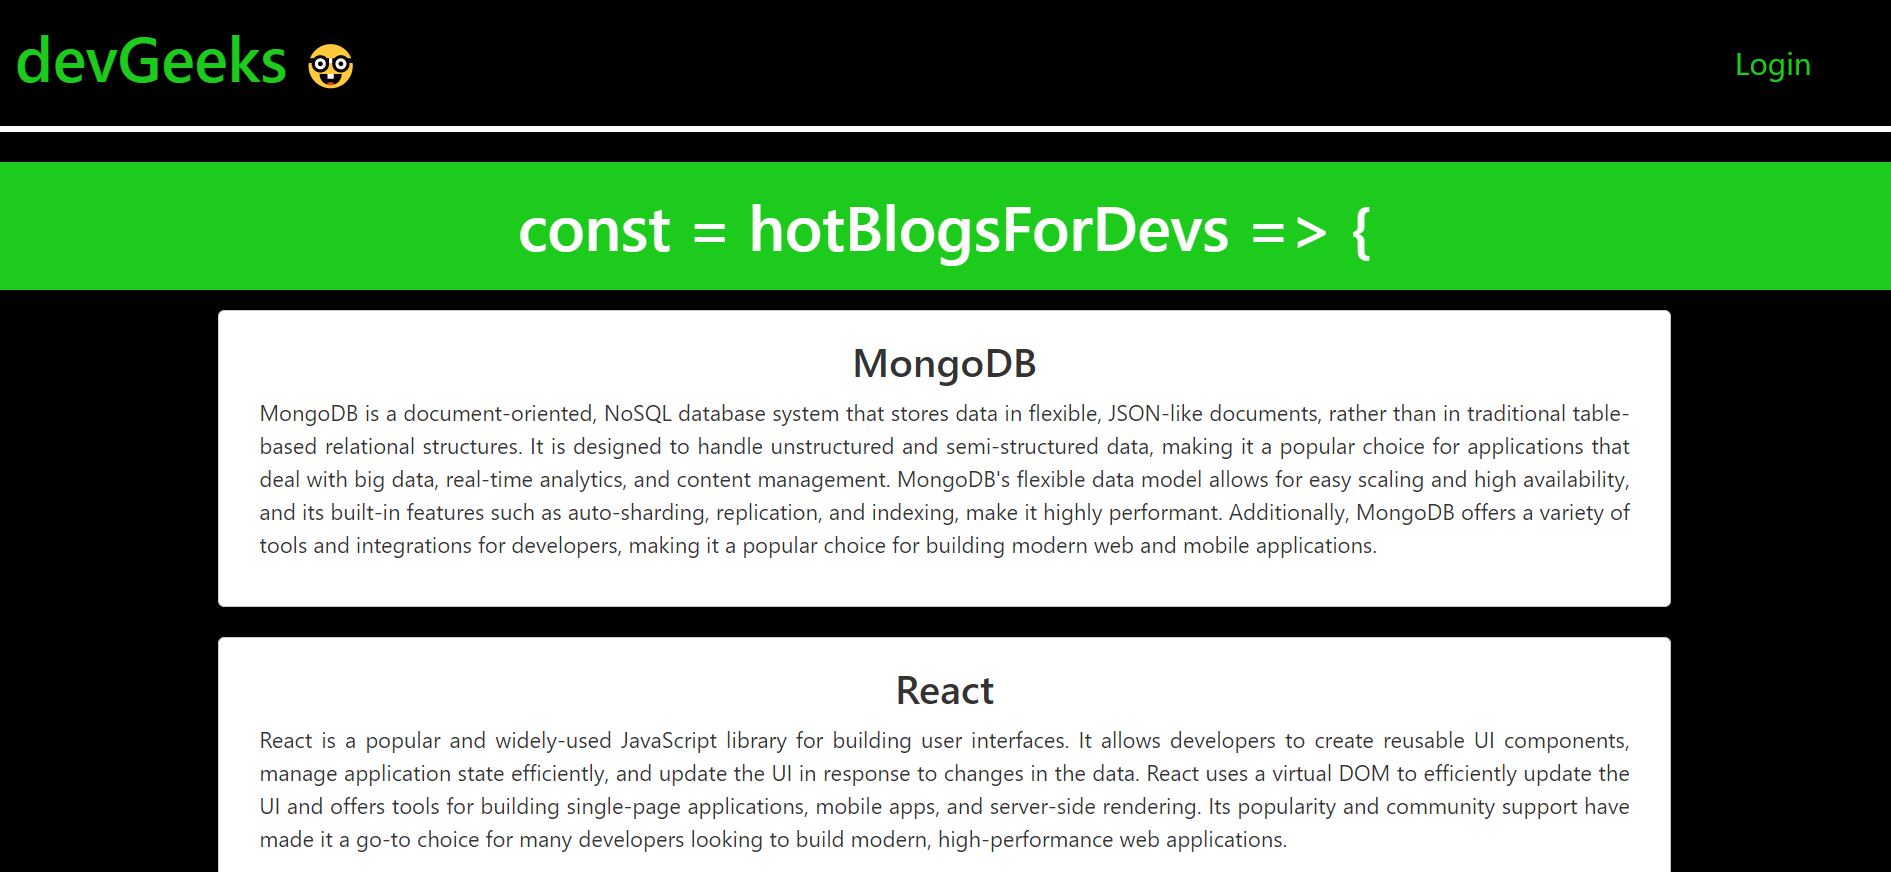Select the React card heading
This screenshot has height=872, width=1891.
coord(944,690)
